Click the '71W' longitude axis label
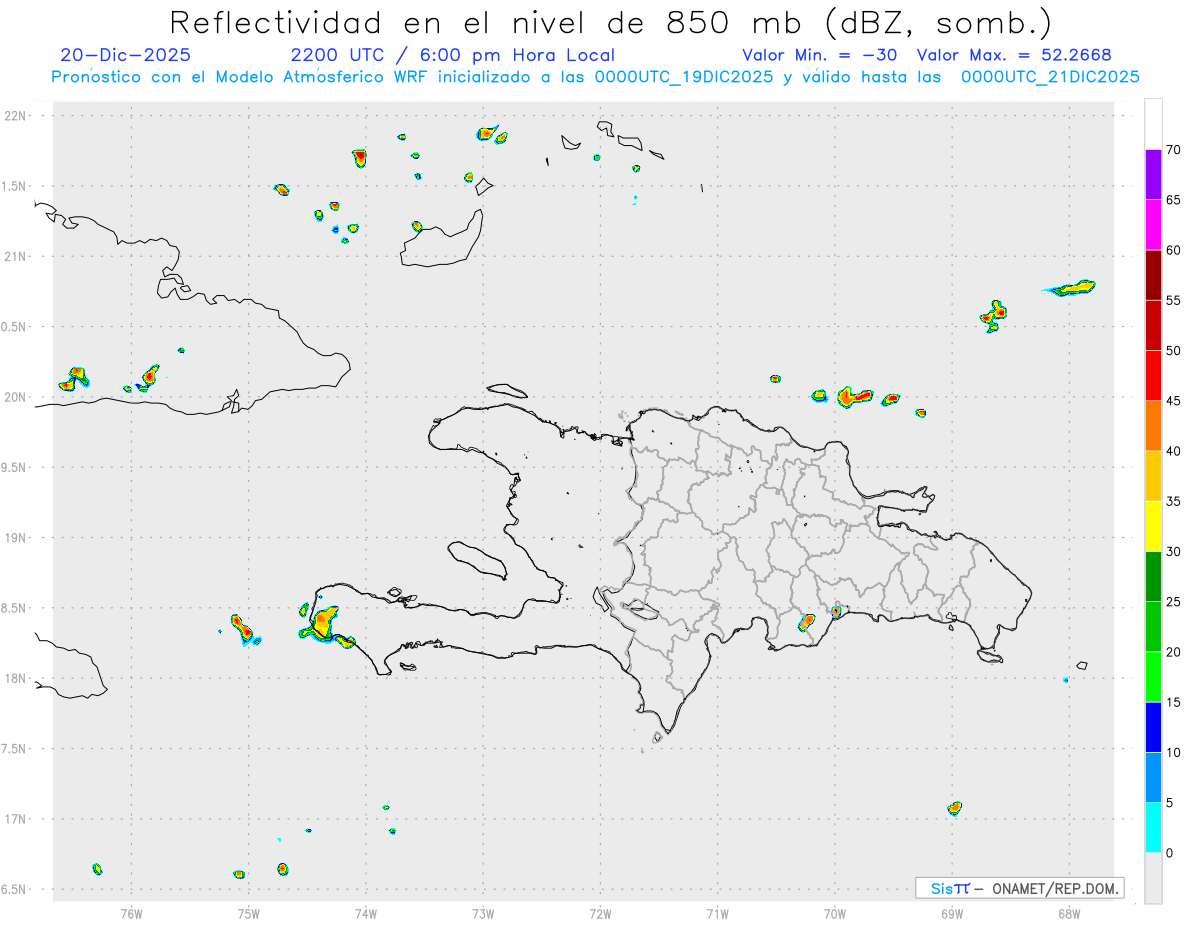Screen dimensions: 1200x927 717,912
